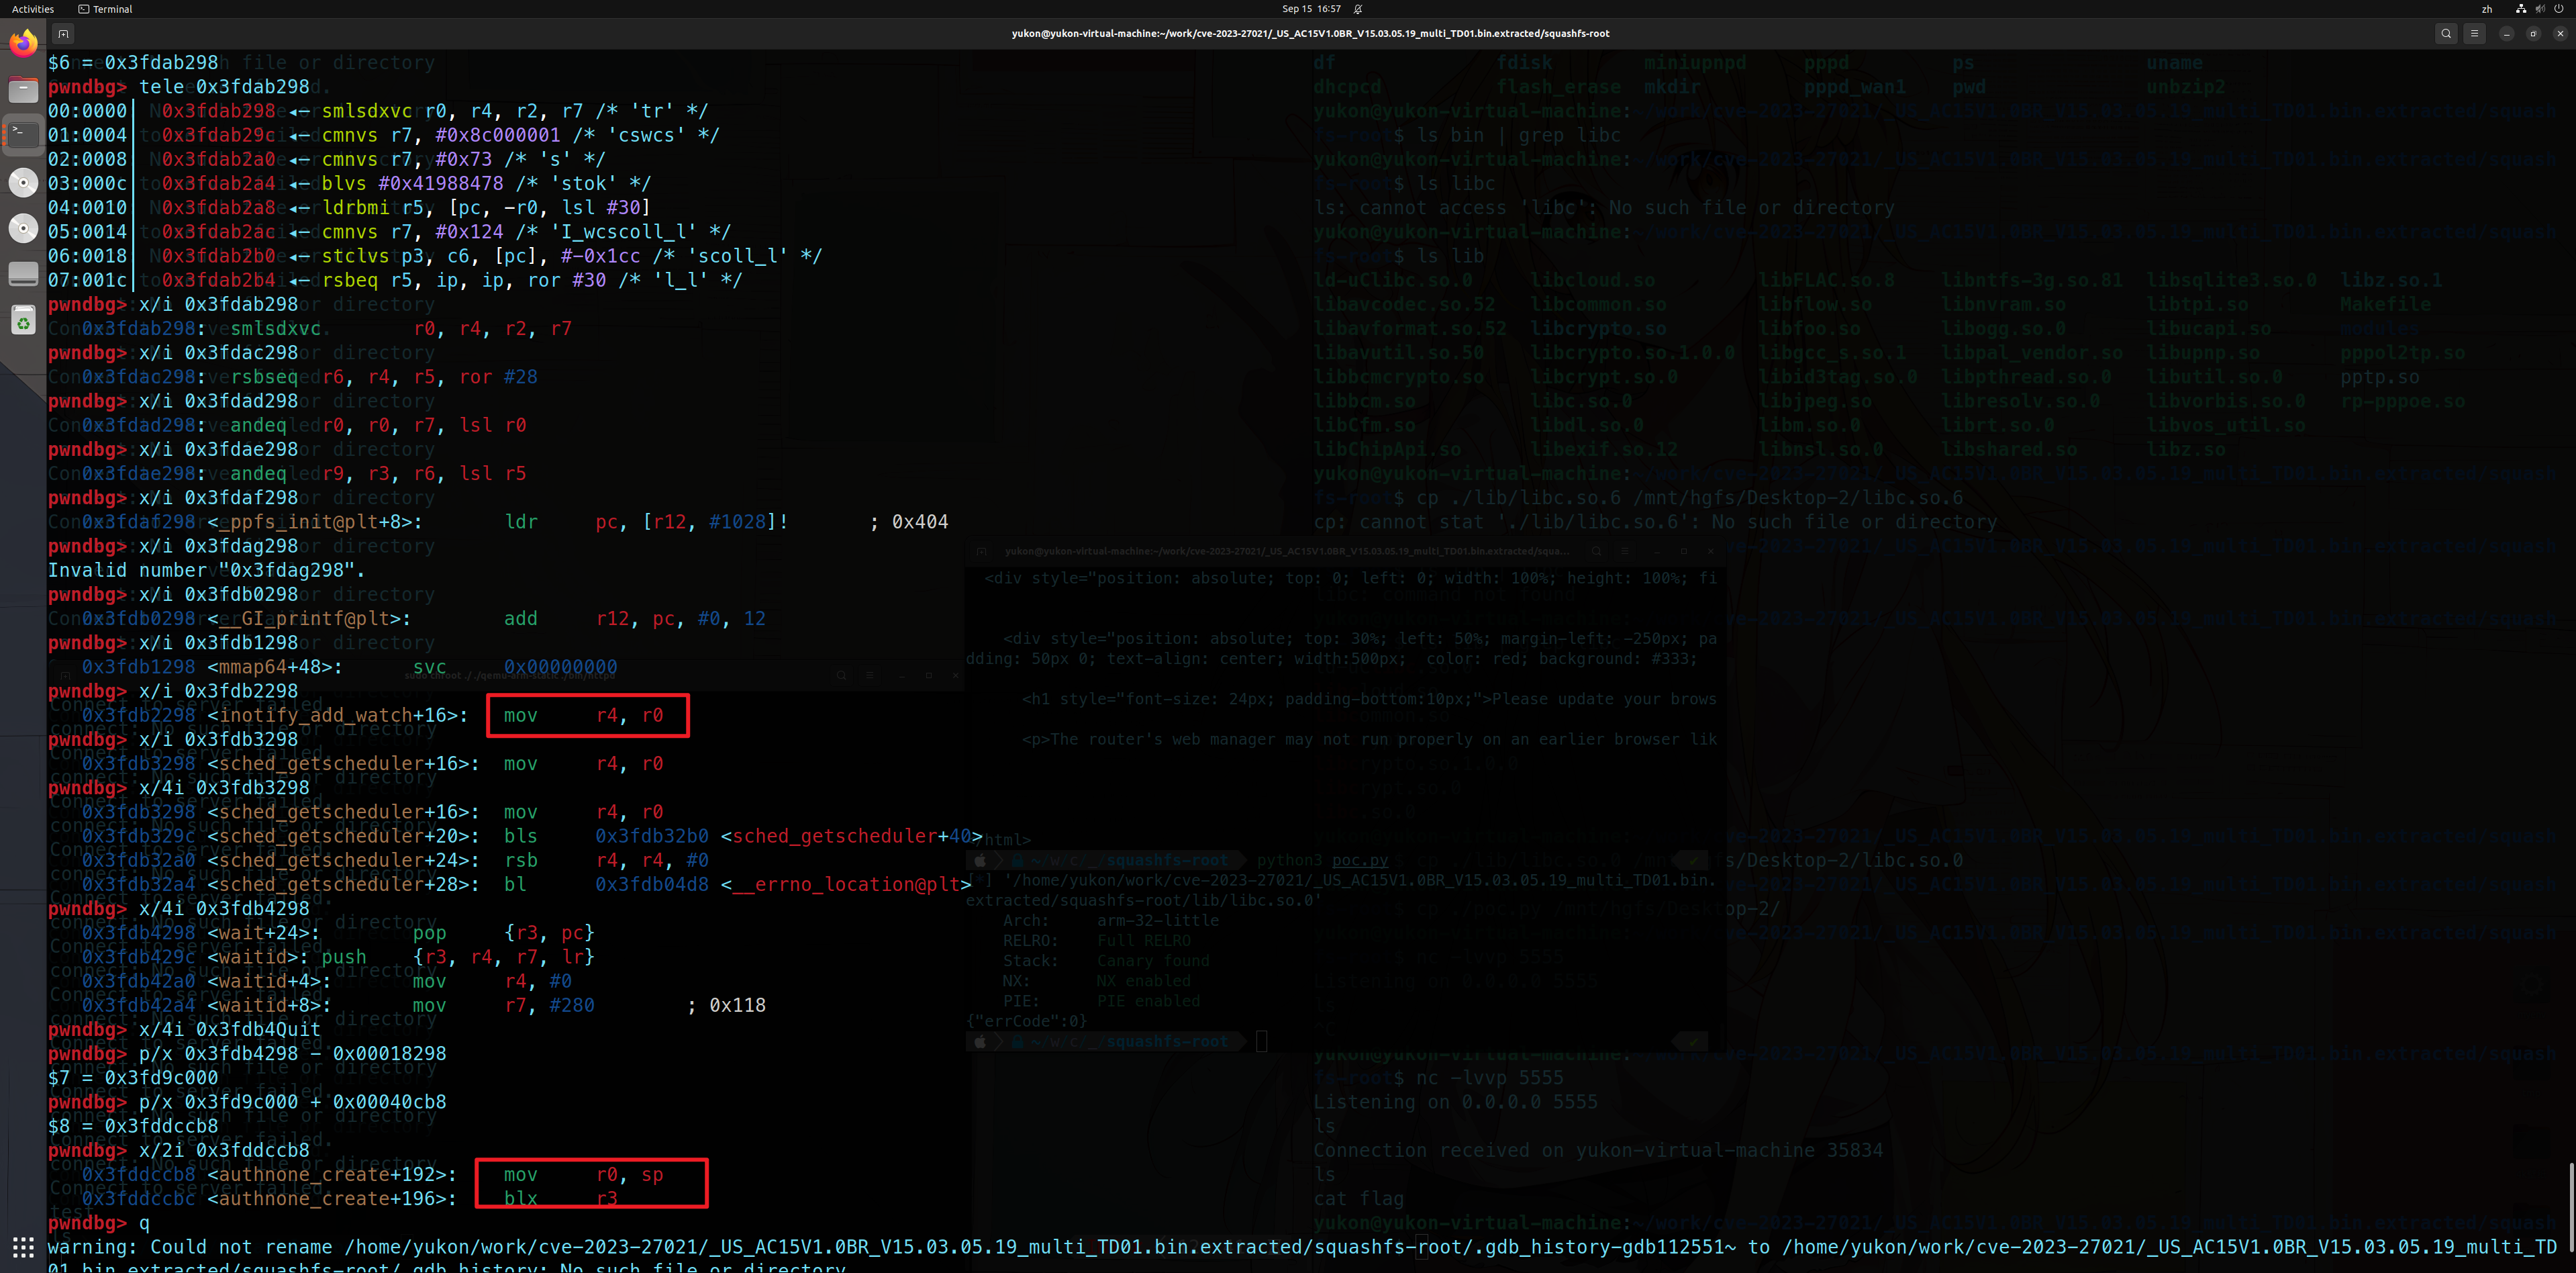Open the wired network status icon
The height and width of the screenshot is (1273, 2576).
pyautogui.click(x=2520, y=9)
